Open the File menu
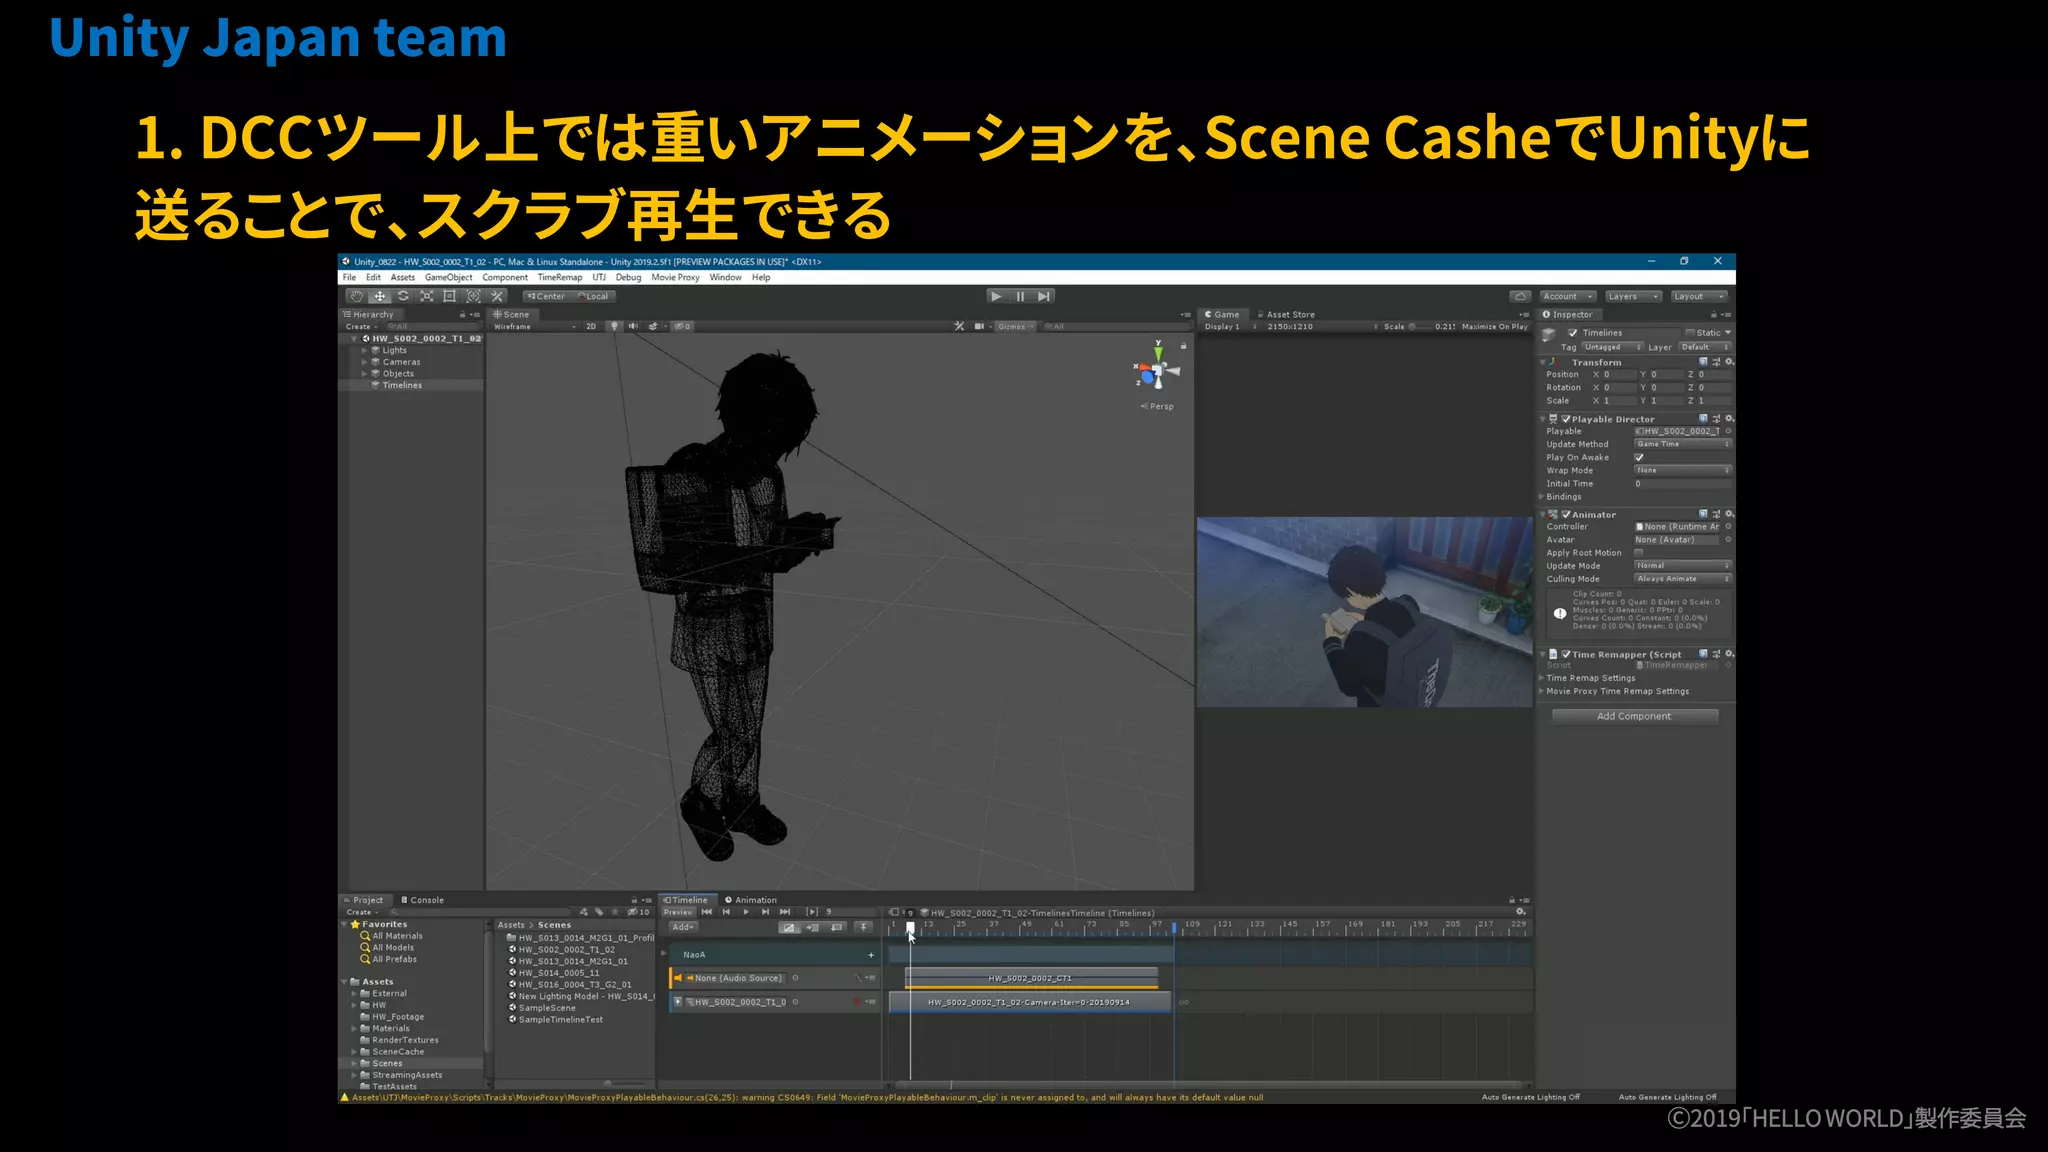The height and width of the screenshot is (1152, 2048). [349, 278]
